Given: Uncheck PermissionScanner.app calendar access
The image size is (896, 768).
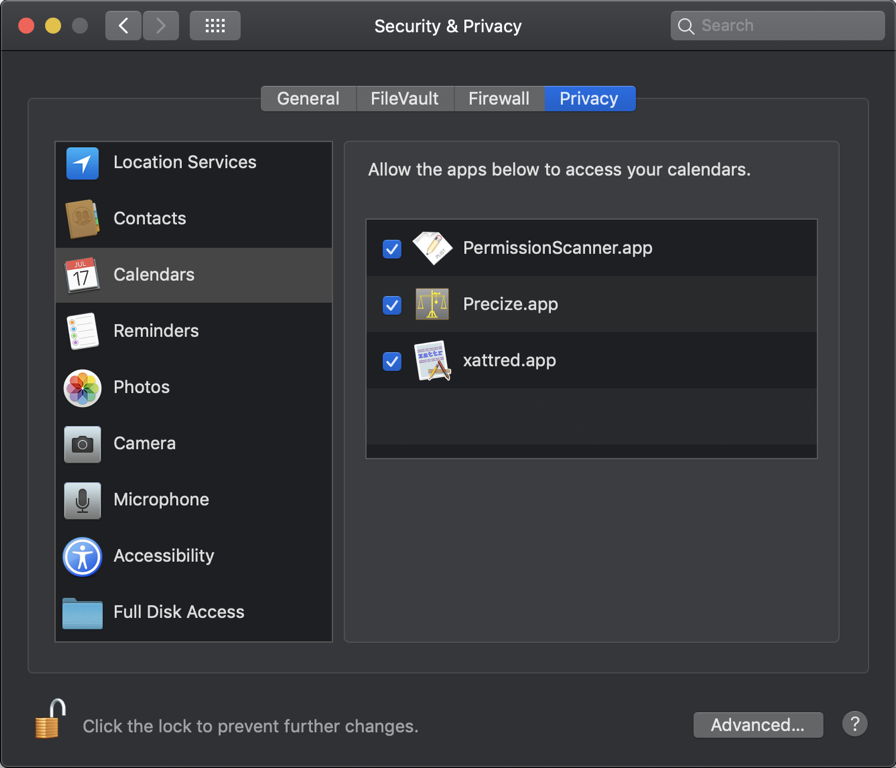Looking at the screenshot, I should click(x=392, y=249).
